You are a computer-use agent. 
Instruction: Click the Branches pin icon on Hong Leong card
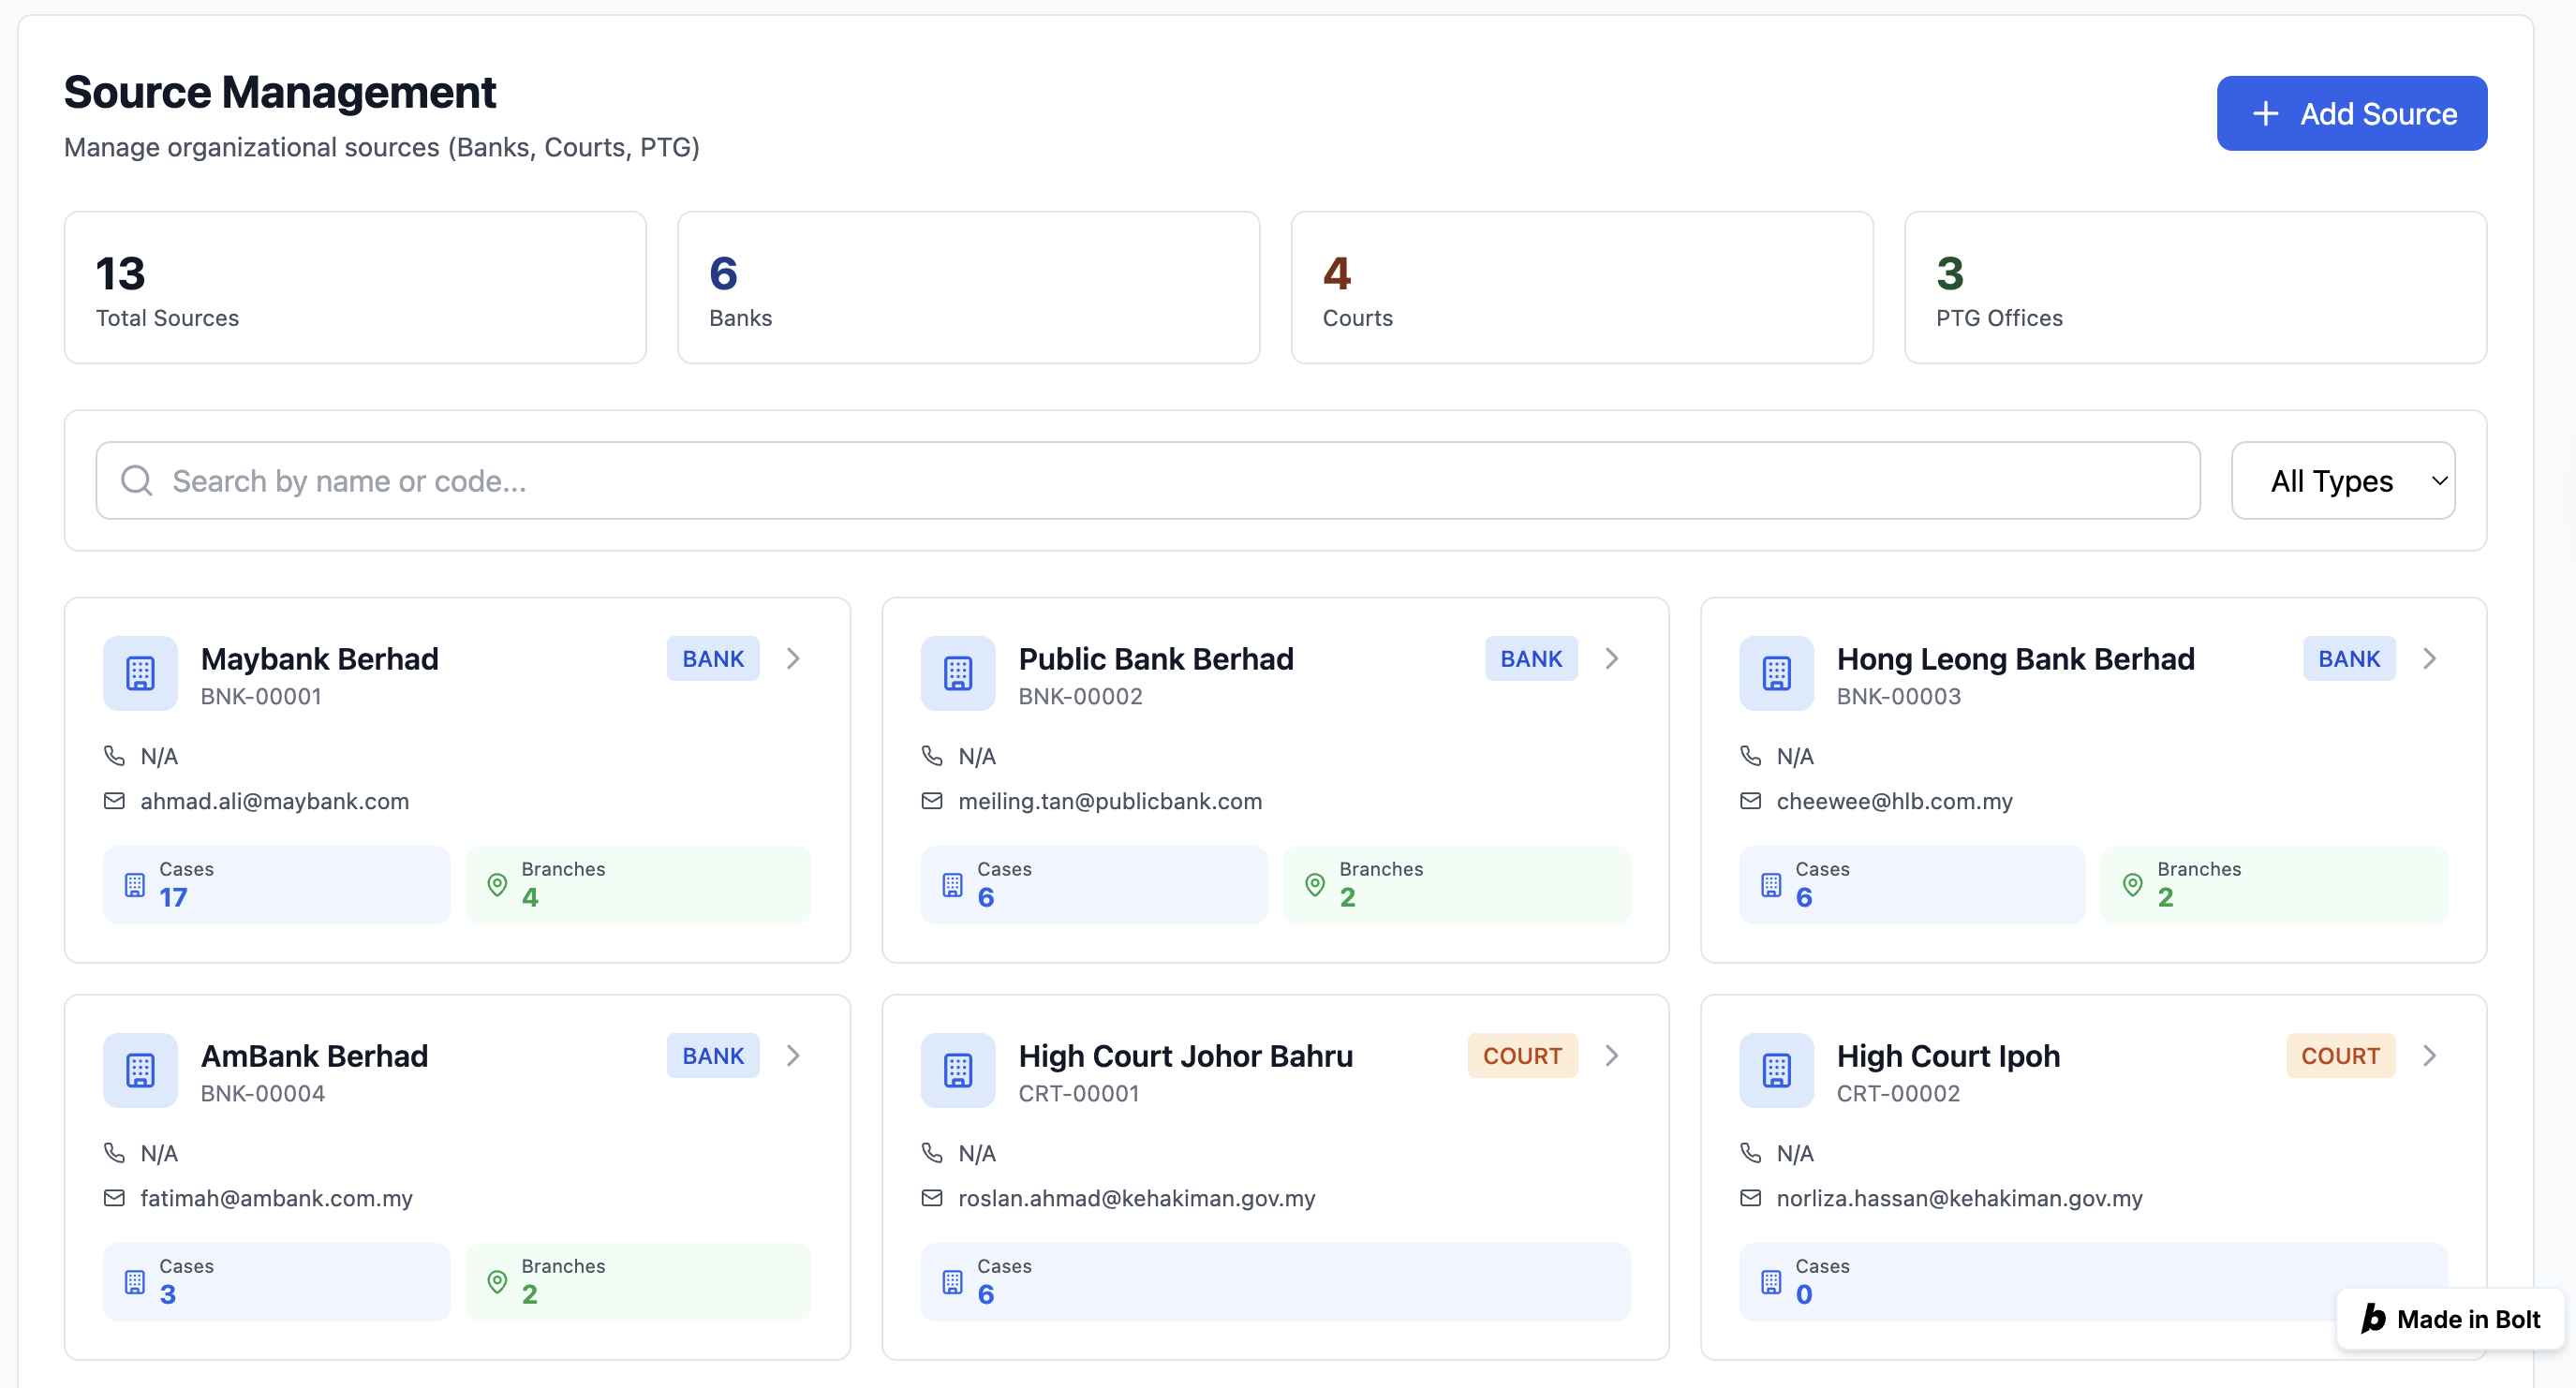(2133, 884)
